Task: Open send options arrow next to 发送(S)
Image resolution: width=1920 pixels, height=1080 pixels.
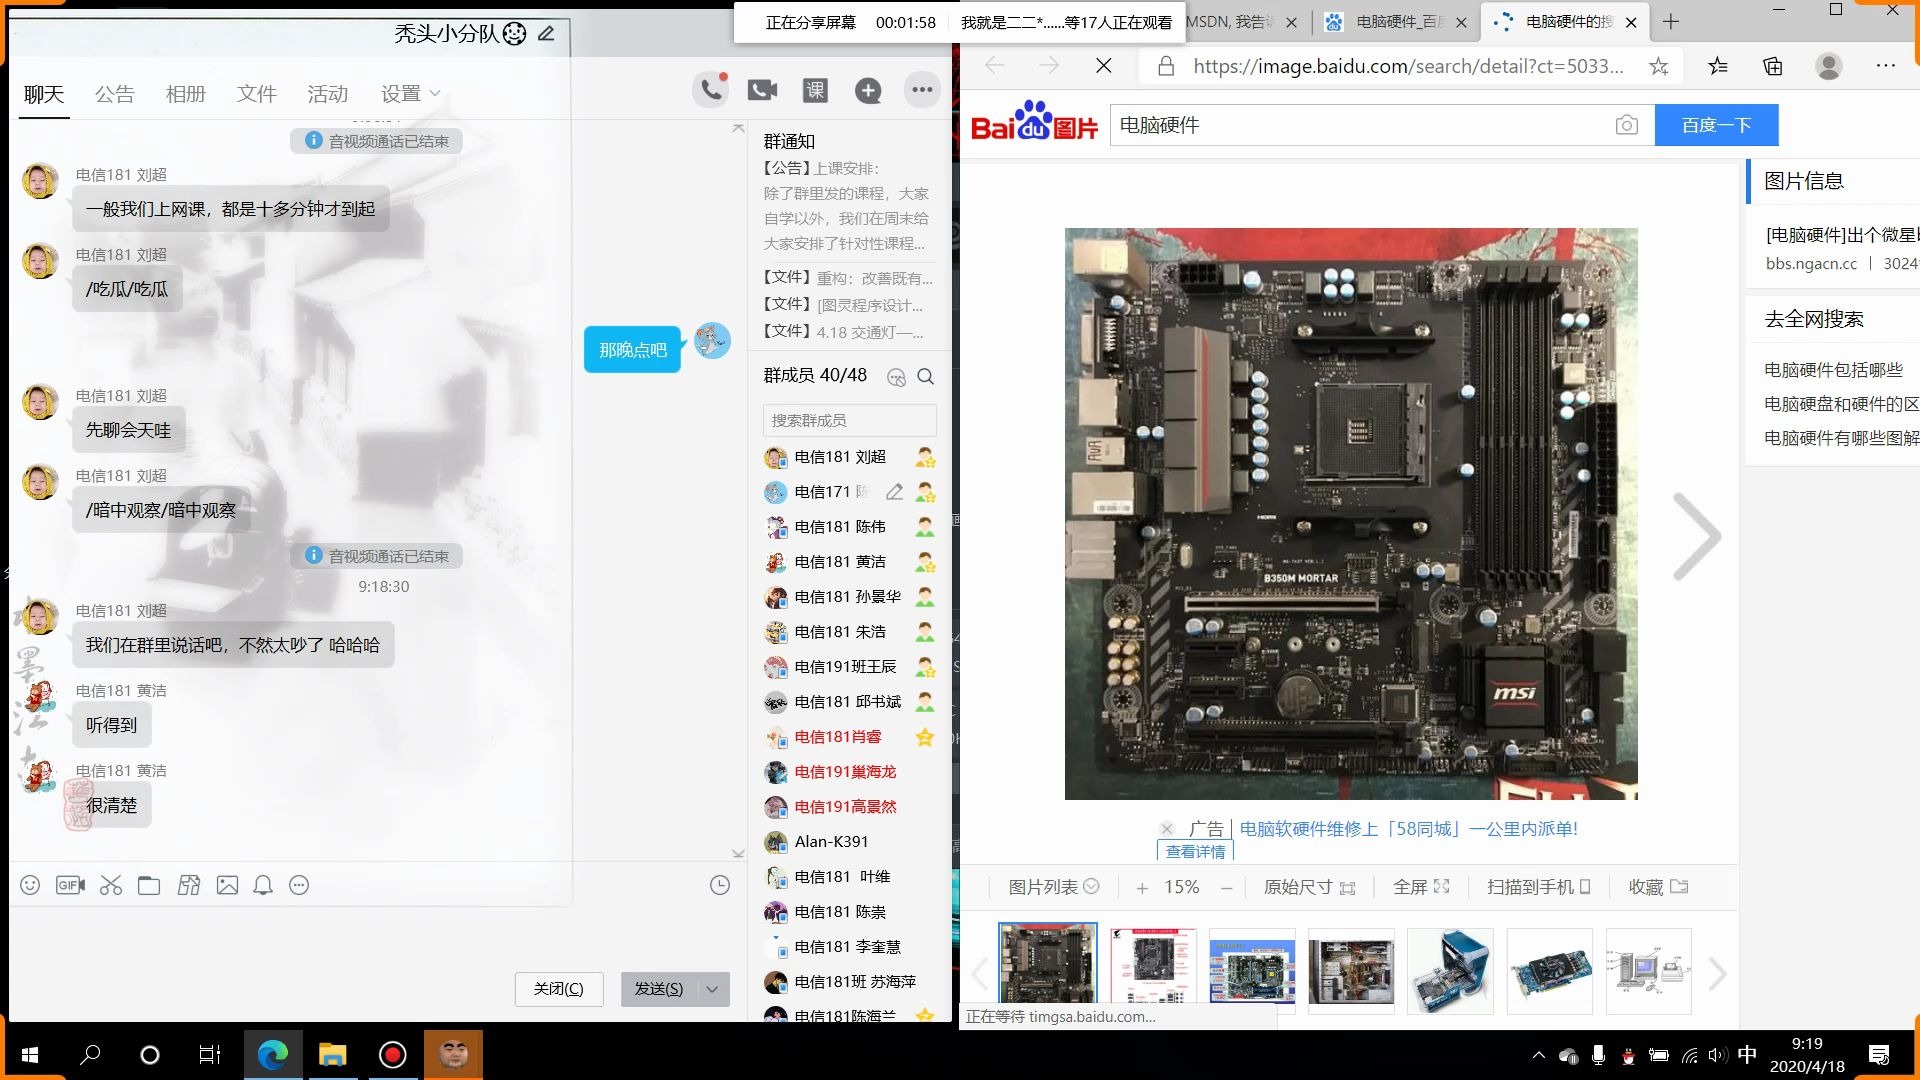Action: 712,989
